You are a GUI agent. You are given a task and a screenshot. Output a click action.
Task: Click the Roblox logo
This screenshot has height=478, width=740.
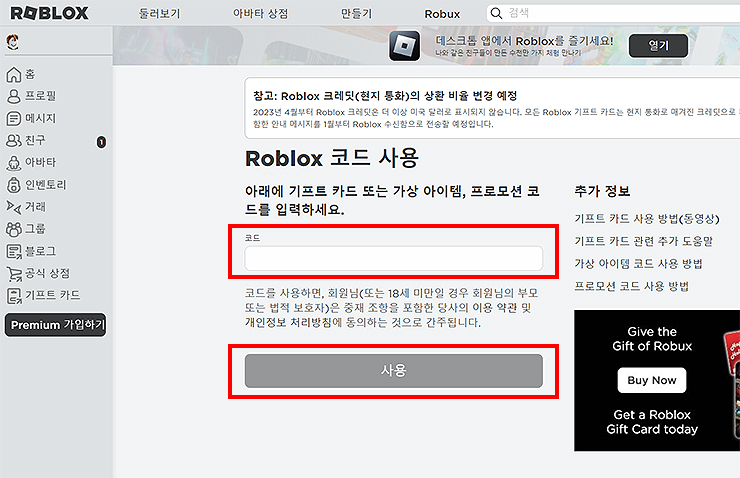[49, 13]
